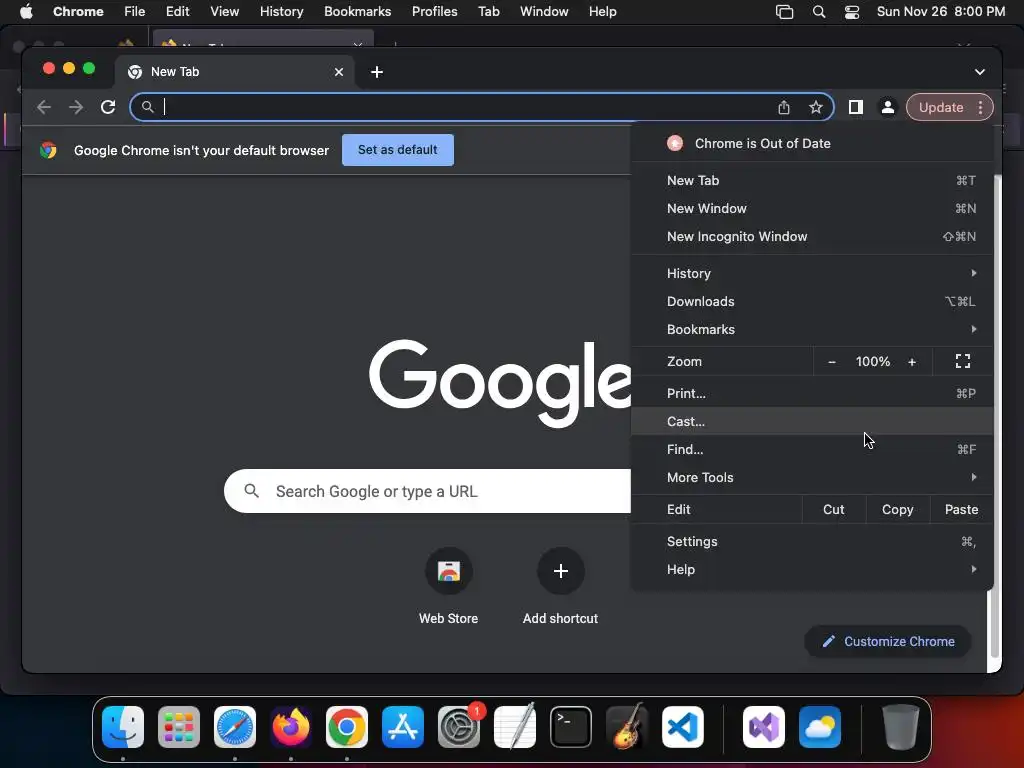1024x768 pixels.
Task: Click the browser Back arrow
Action: (44, 107)
